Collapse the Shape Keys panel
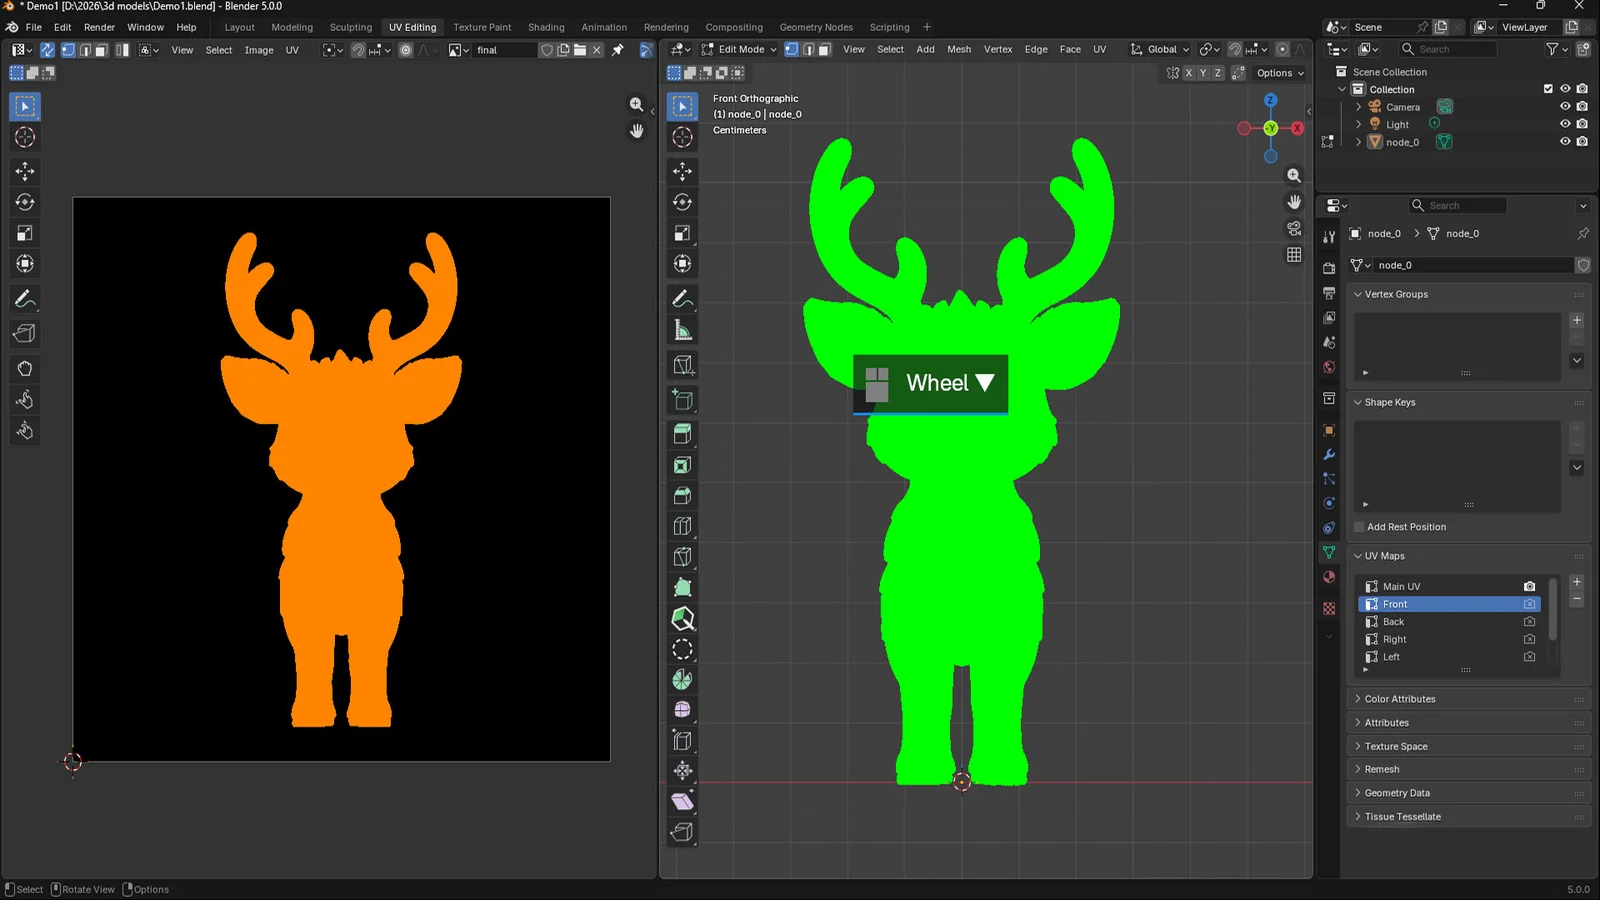 point(1389,402)
